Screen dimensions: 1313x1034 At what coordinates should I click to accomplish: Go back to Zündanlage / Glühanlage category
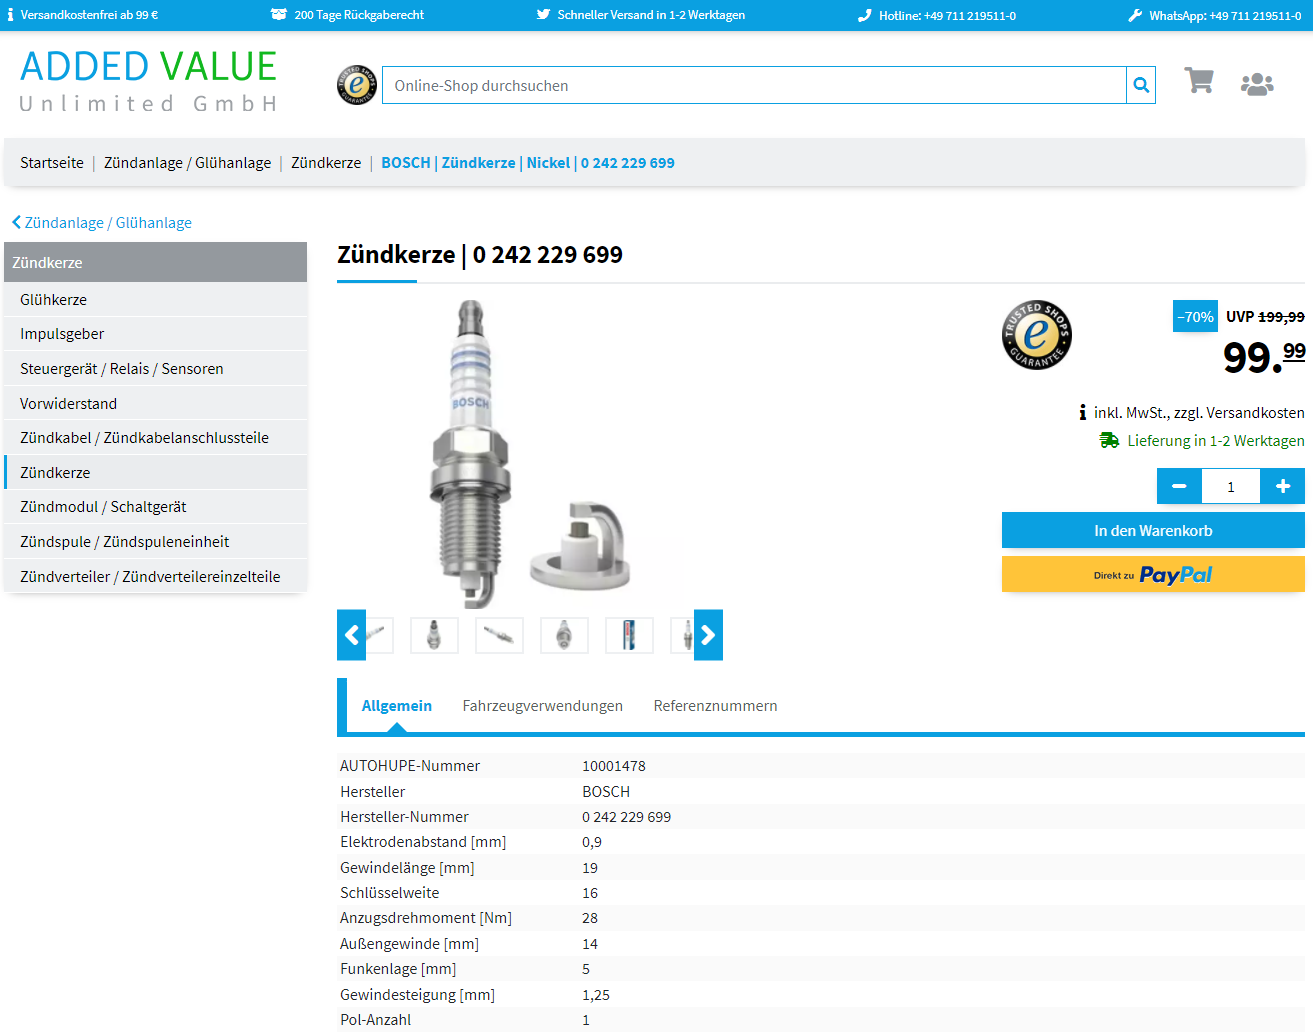click(108, 222)
